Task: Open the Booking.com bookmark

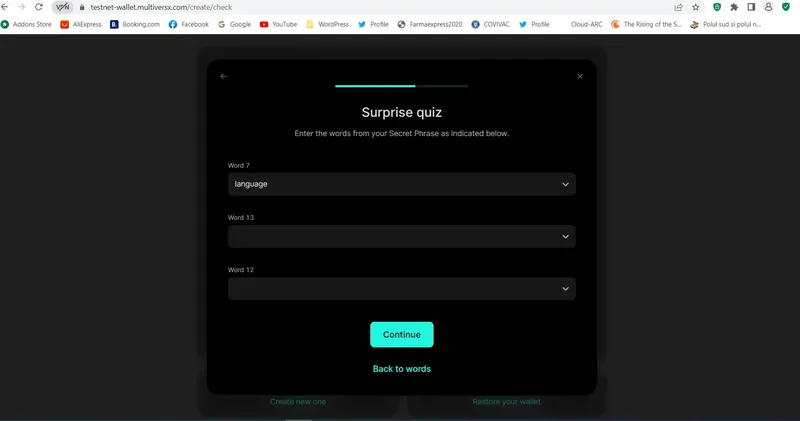Action: (x=135, y=24)
